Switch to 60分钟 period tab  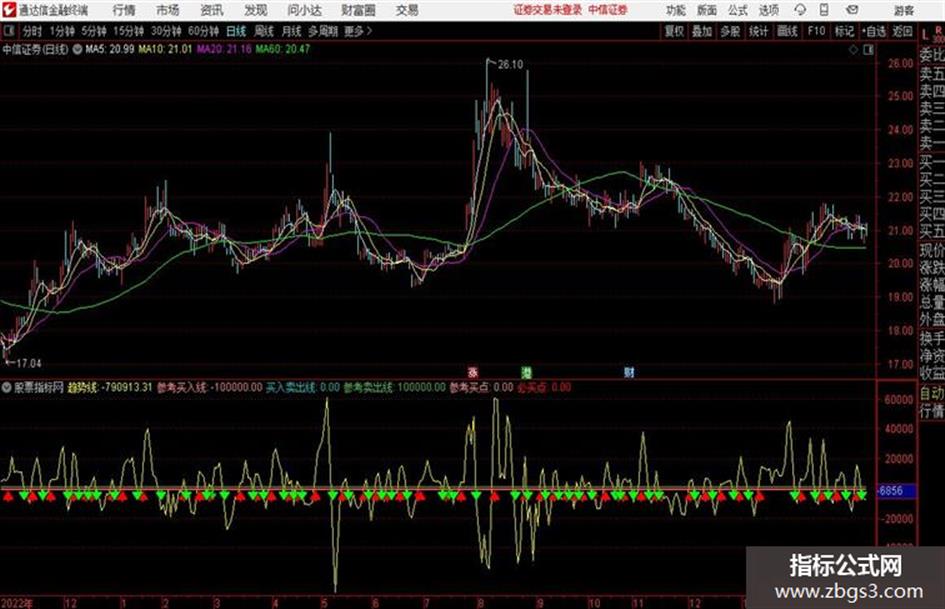203,31
